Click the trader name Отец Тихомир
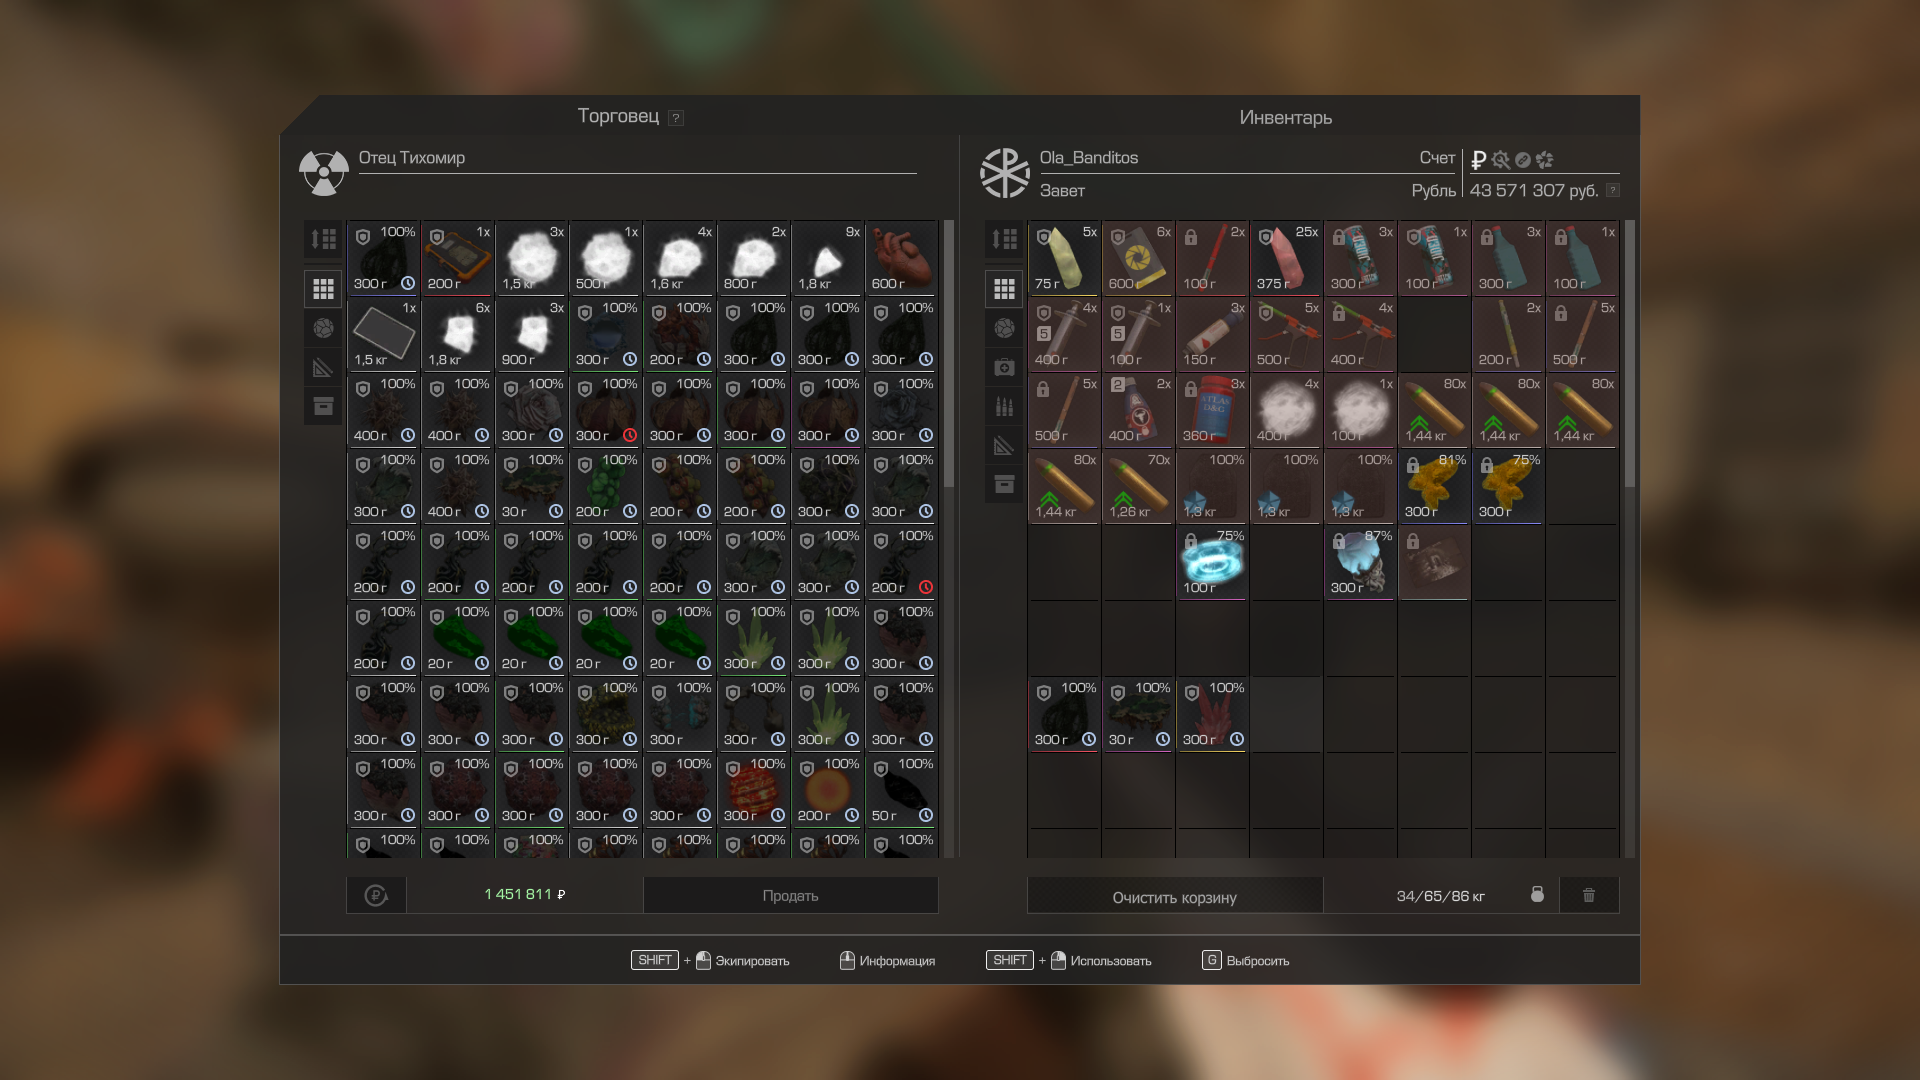 pyautogui.click(x=412, y=158)
